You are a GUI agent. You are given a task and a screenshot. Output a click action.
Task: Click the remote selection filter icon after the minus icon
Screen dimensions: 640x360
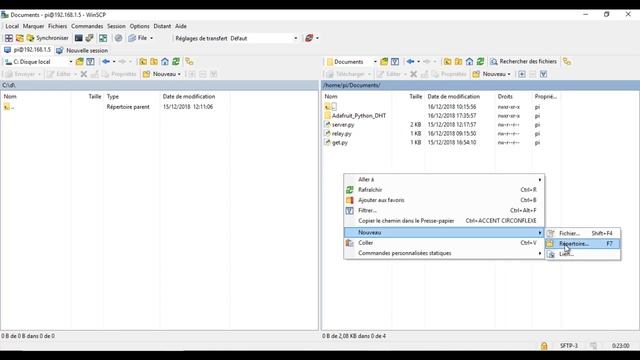pos(544,74)
